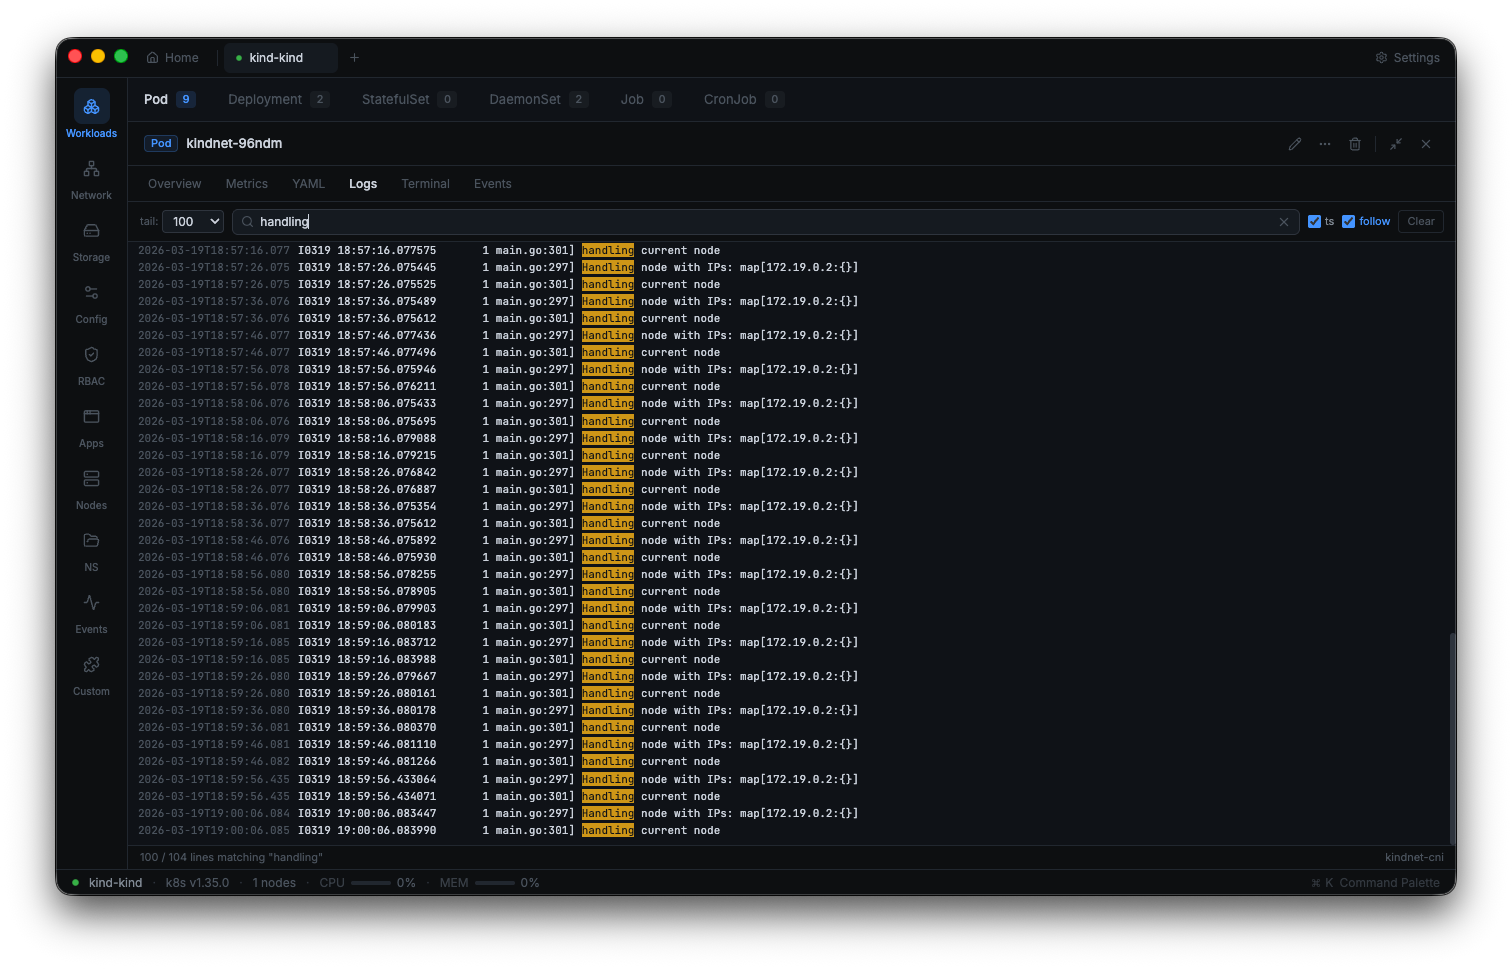Click the CPU usage meter
The width and height of the screenshot is (1512, 969).
coord(373,883)
